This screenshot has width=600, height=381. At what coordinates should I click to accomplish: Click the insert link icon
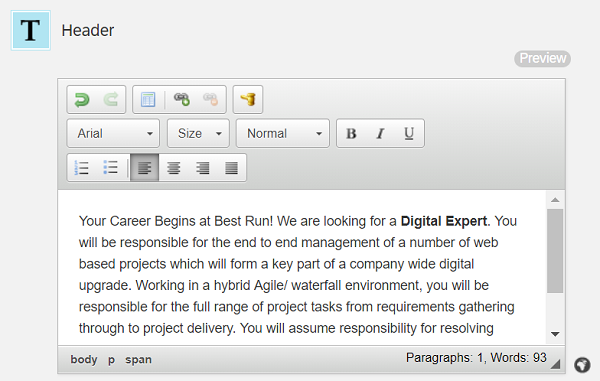point(182,99)
